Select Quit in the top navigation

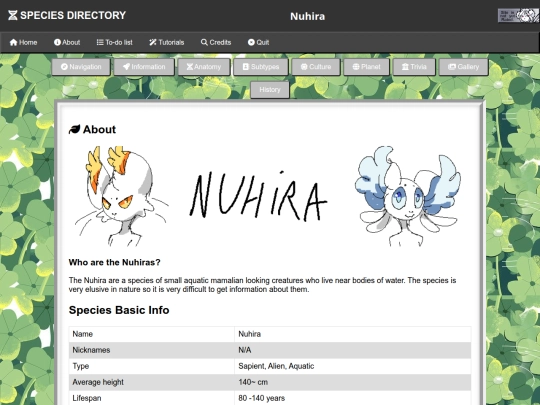click(258, 42)
